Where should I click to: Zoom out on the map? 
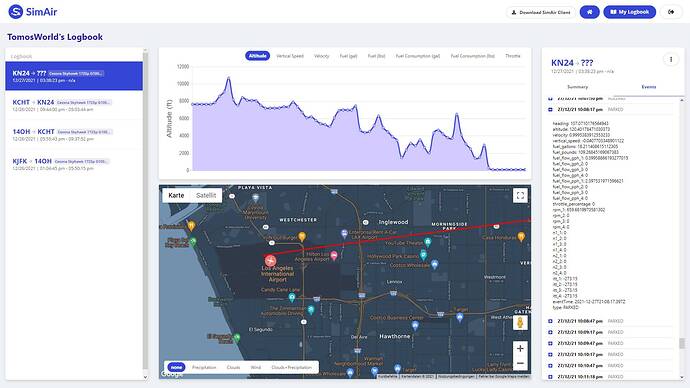point(520,363)
